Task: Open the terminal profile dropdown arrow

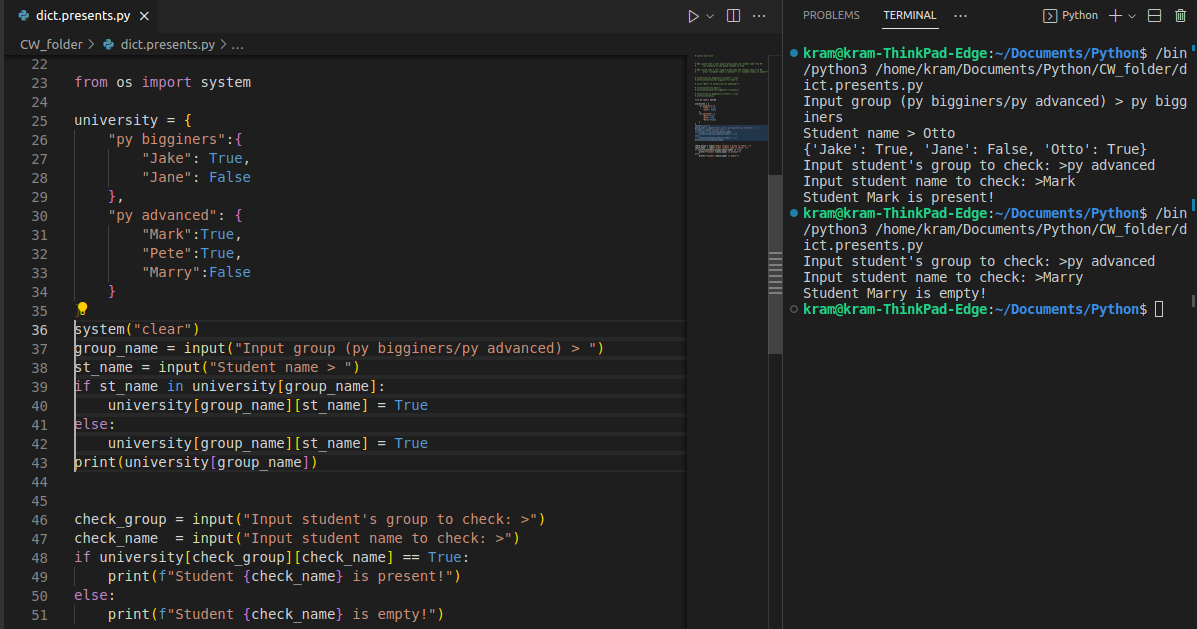Action: pos(1132,15)
